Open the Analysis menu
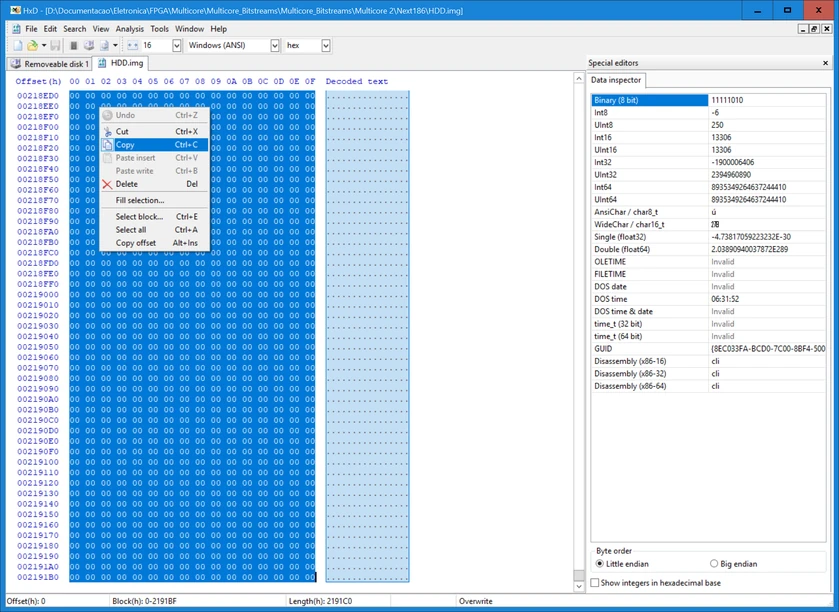This screenshot has width=839, height=612. (129, 29)
